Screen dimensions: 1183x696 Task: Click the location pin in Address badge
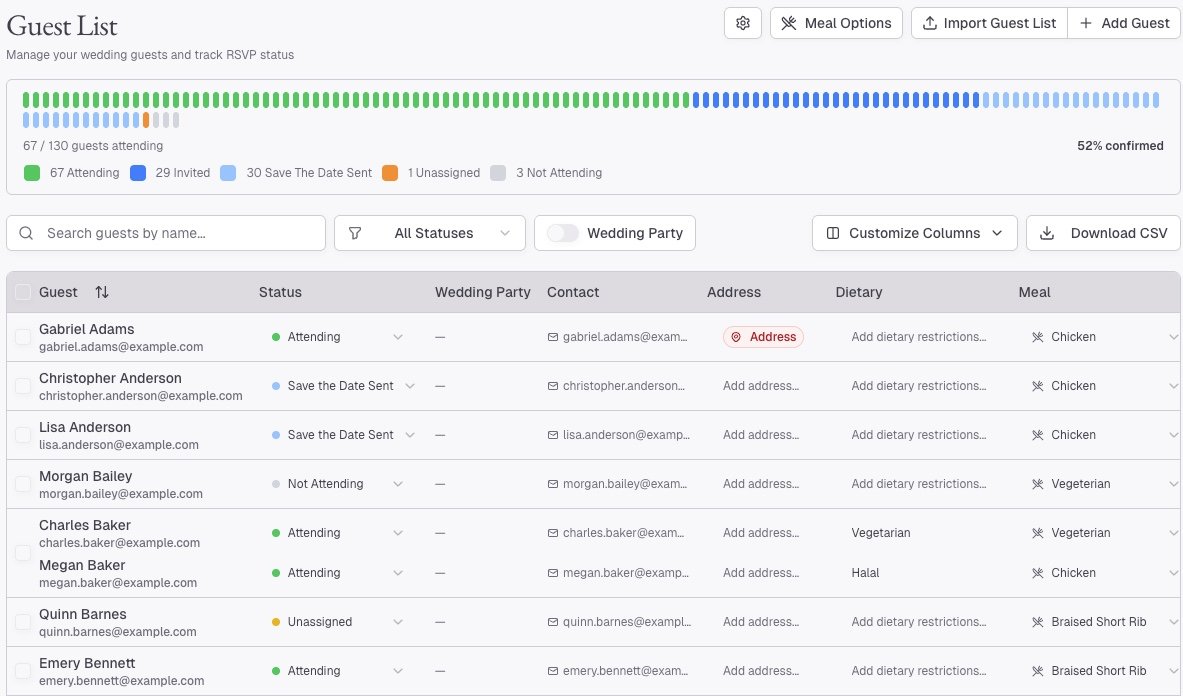pos(736,337)
